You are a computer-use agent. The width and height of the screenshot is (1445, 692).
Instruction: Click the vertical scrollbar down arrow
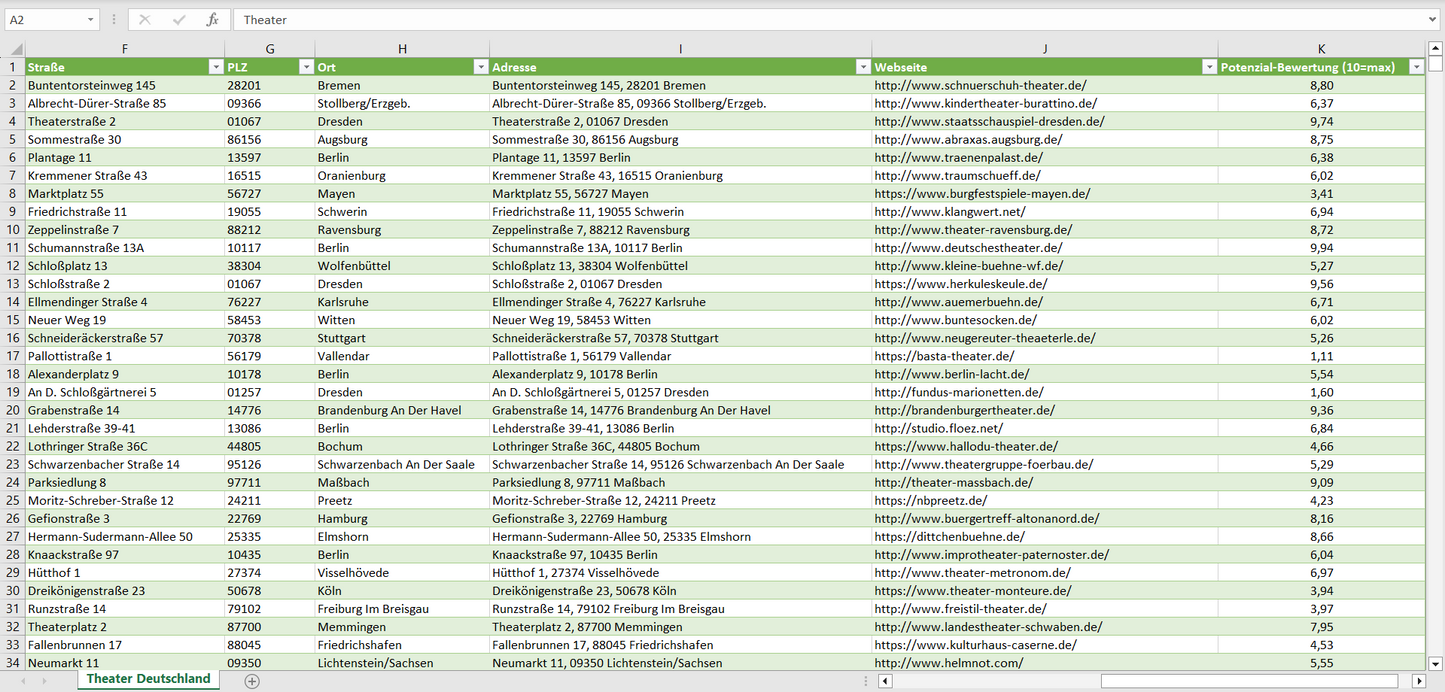point(1436,662)
